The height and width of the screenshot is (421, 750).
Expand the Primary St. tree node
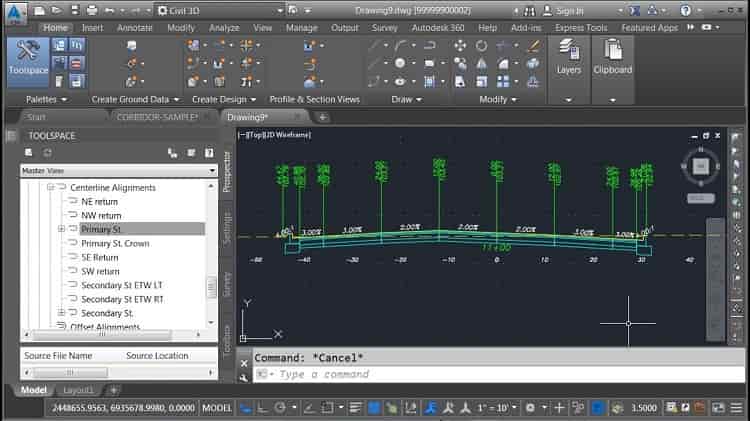coord(61,229)
